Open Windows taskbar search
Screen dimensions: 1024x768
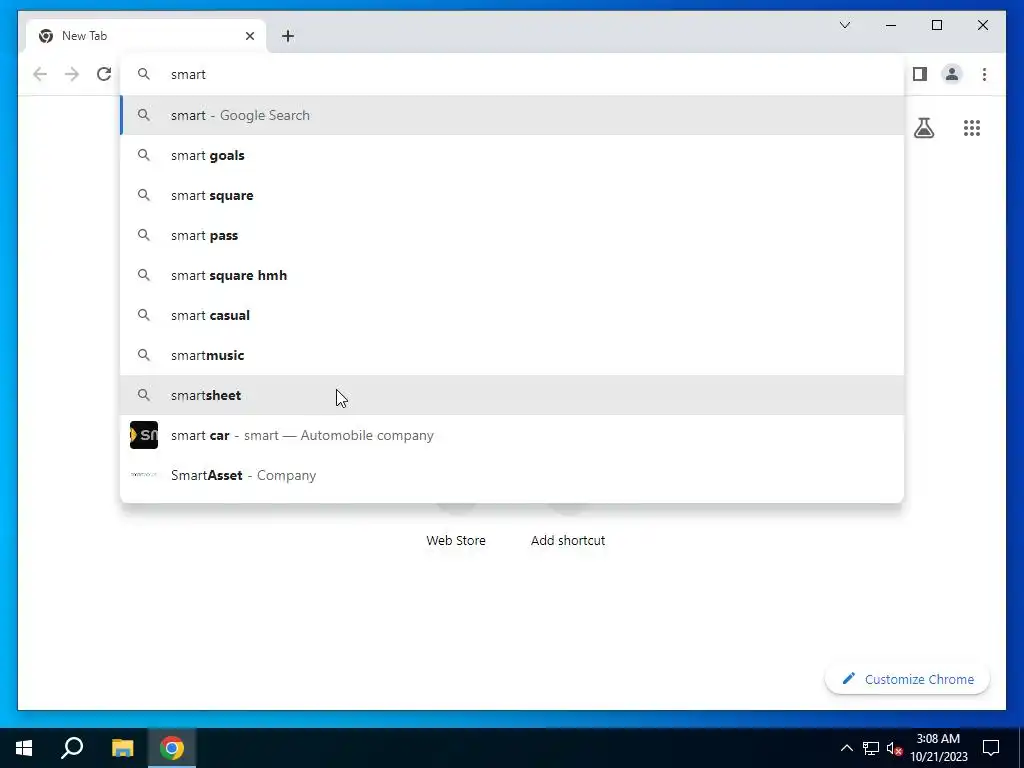coord(72,748)
